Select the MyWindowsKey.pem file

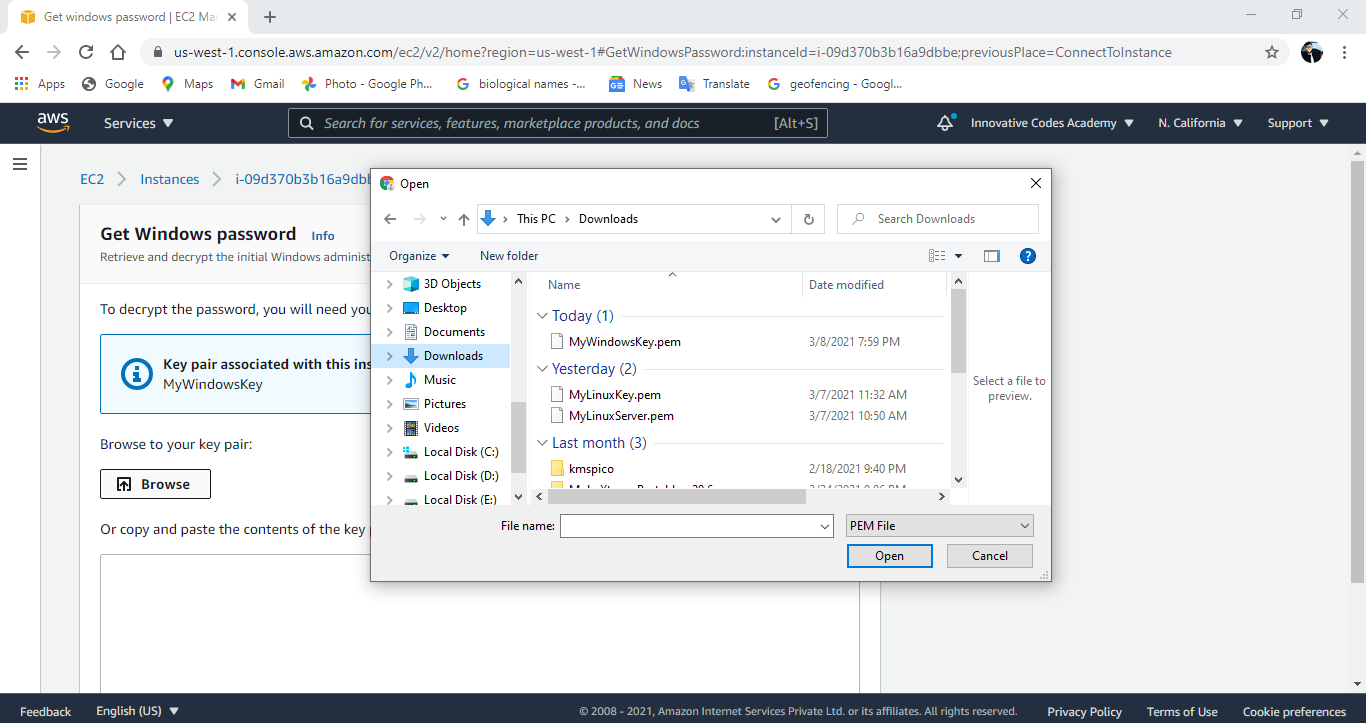pos(624,342)
